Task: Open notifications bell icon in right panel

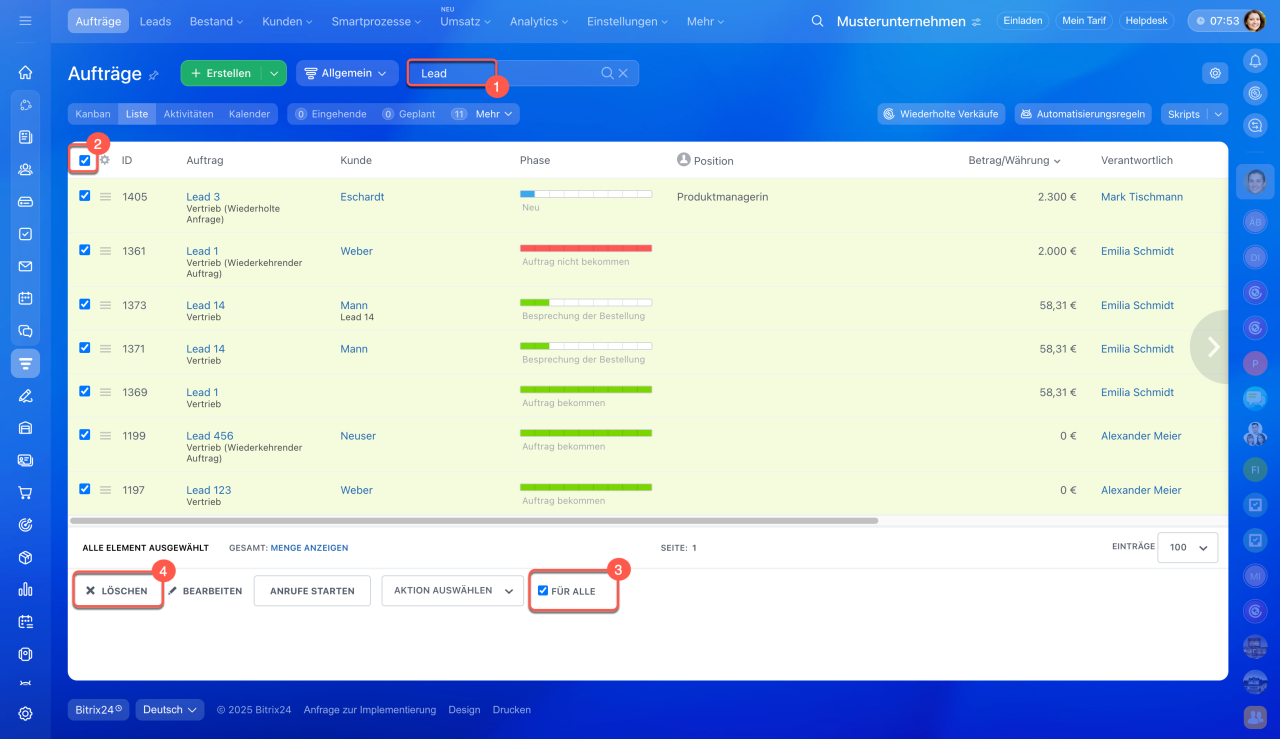Action: pyautogui.click(x=1255, y=61)
